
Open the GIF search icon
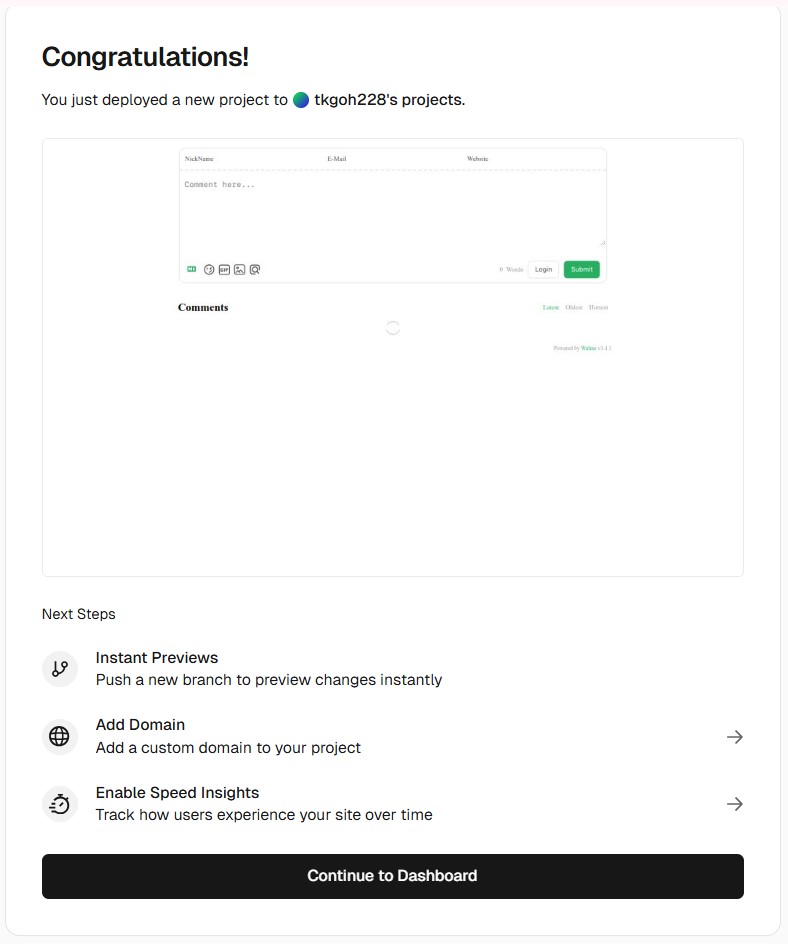(224, 269)
